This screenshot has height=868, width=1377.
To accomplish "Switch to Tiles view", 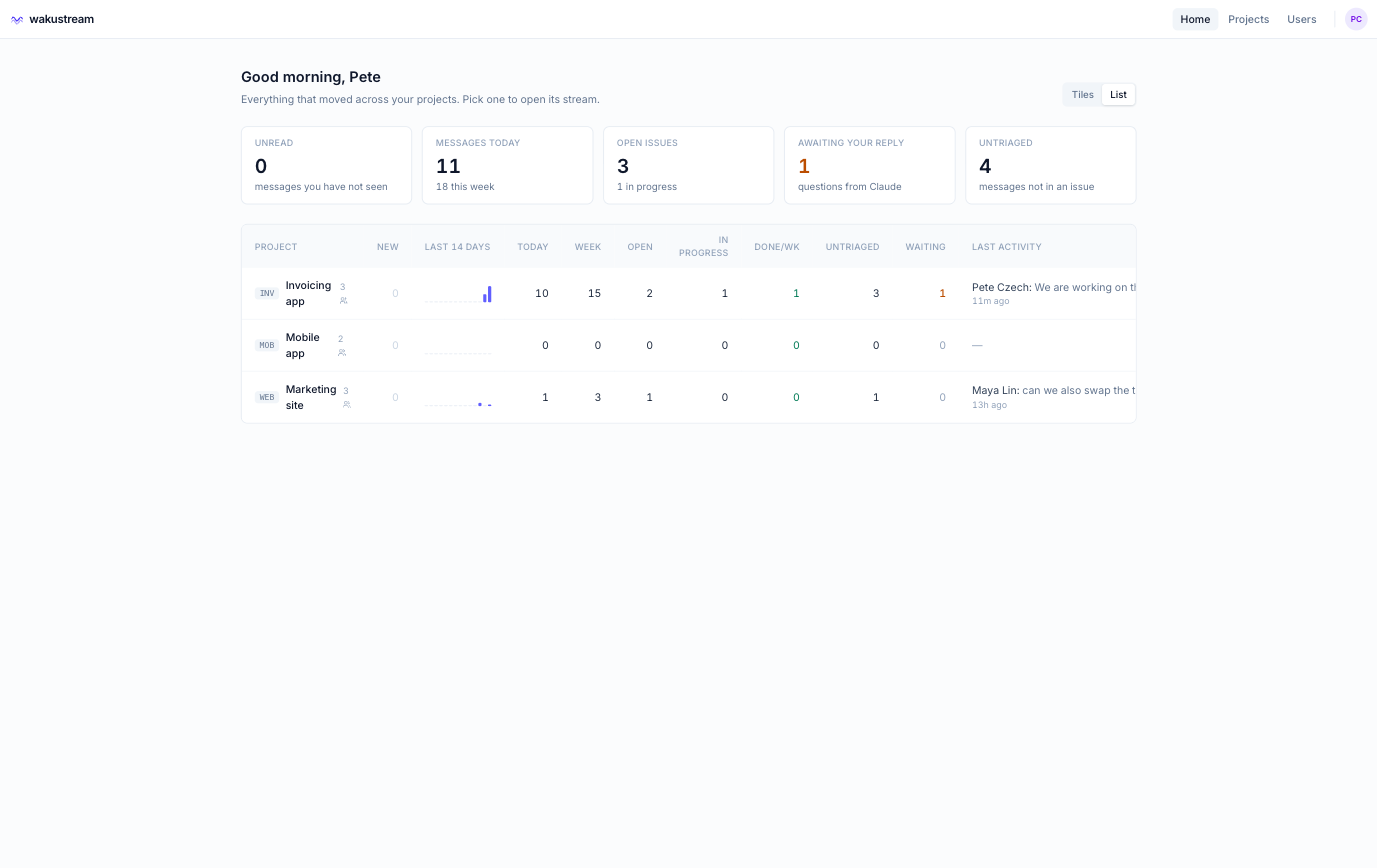I will (x=1083, y=95).
